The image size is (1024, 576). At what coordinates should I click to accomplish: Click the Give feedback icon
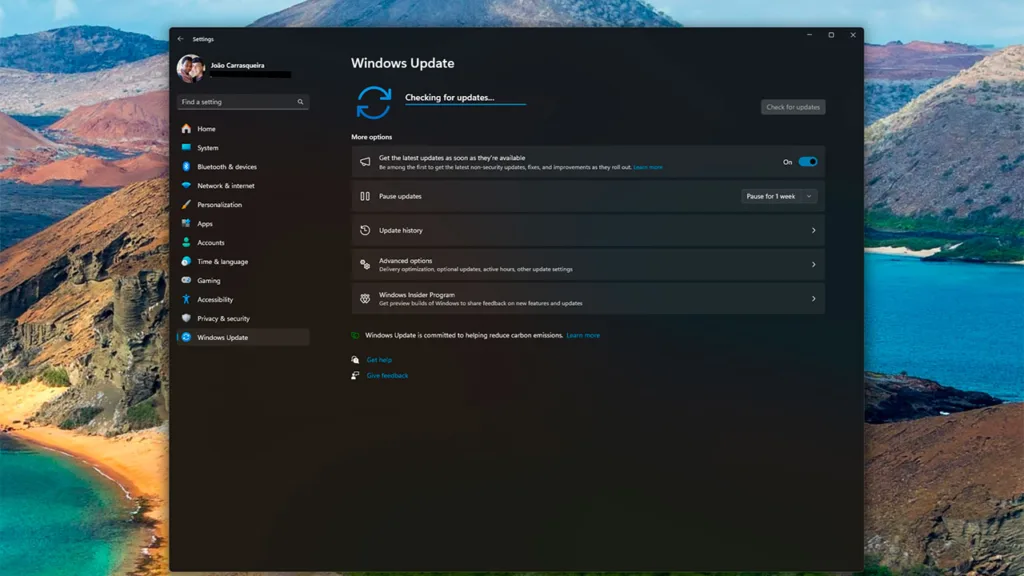pos(355,376)
